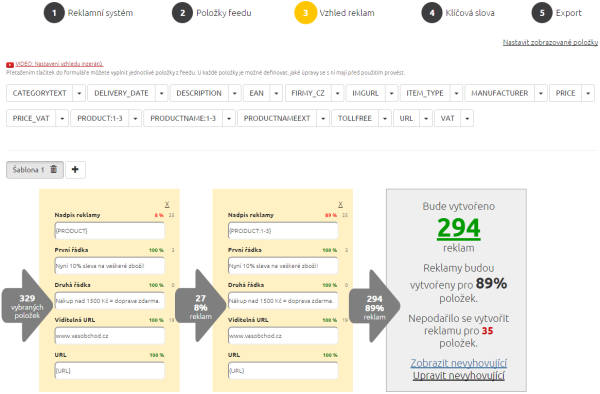Screen dimensions: 600x394
Task: Edit Nadpis reklamy field containing {PRODUCT}
Action: coord(109,231)
